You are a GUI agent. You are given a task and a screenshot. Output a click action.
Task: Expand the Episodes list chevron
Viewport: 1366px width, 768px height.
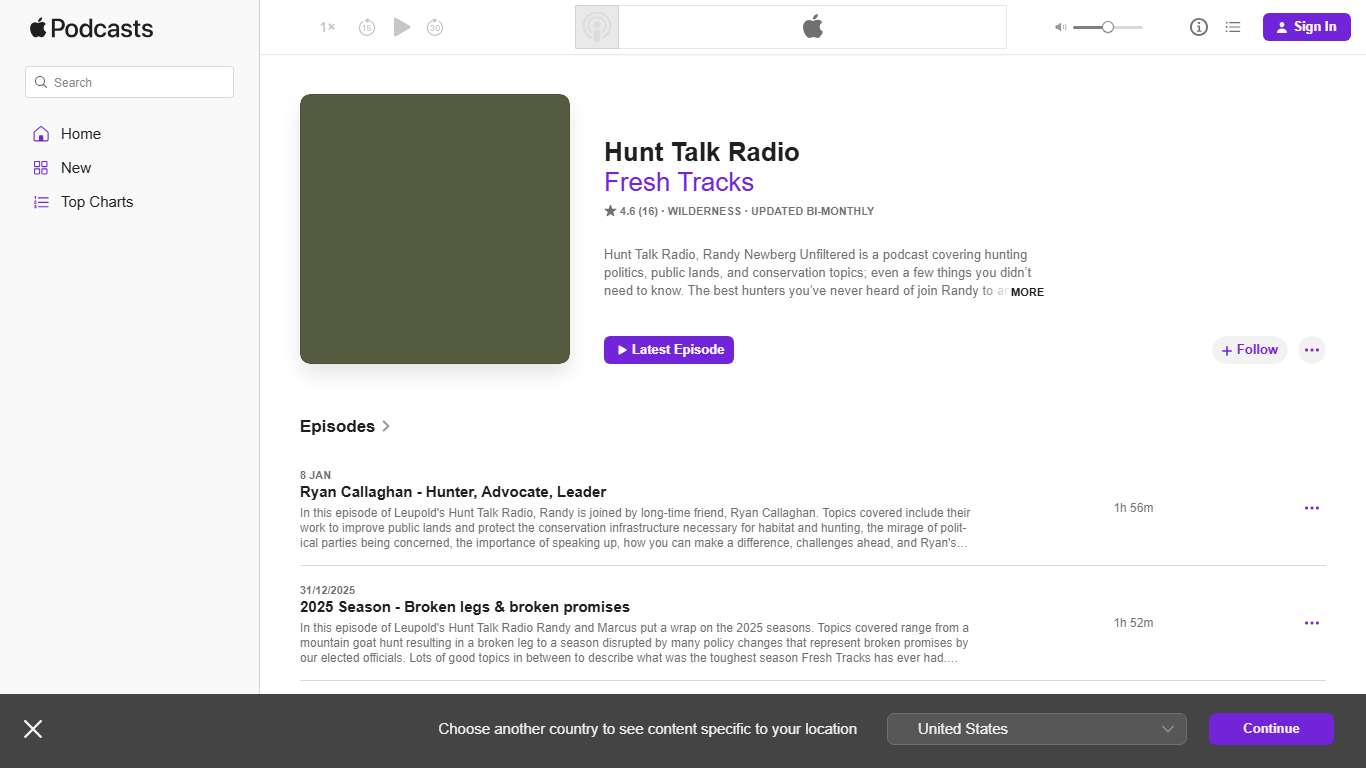[386, 426]
